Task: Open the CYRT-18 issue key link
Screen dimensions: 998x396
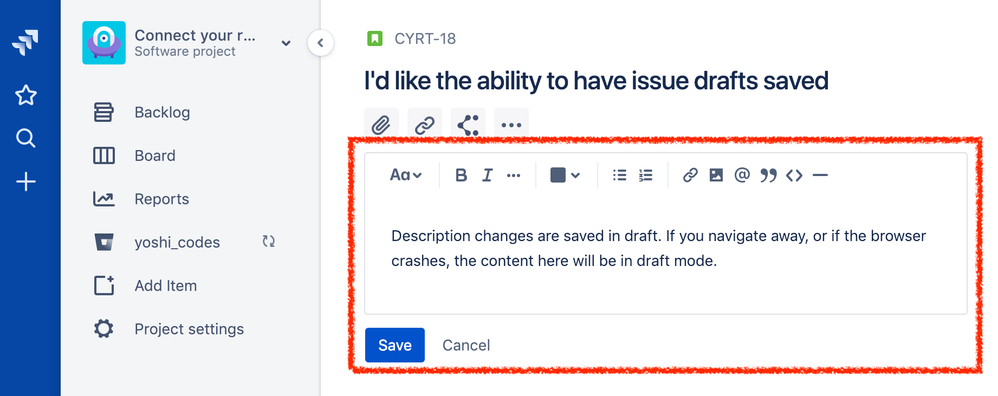Action: pos(425,39)
